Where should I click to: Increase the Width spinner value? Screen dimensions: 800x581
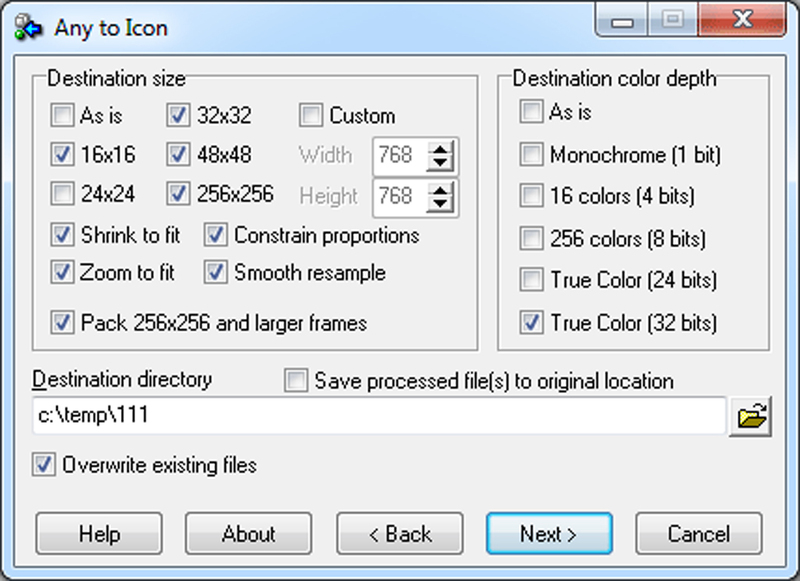coord(440,149)
